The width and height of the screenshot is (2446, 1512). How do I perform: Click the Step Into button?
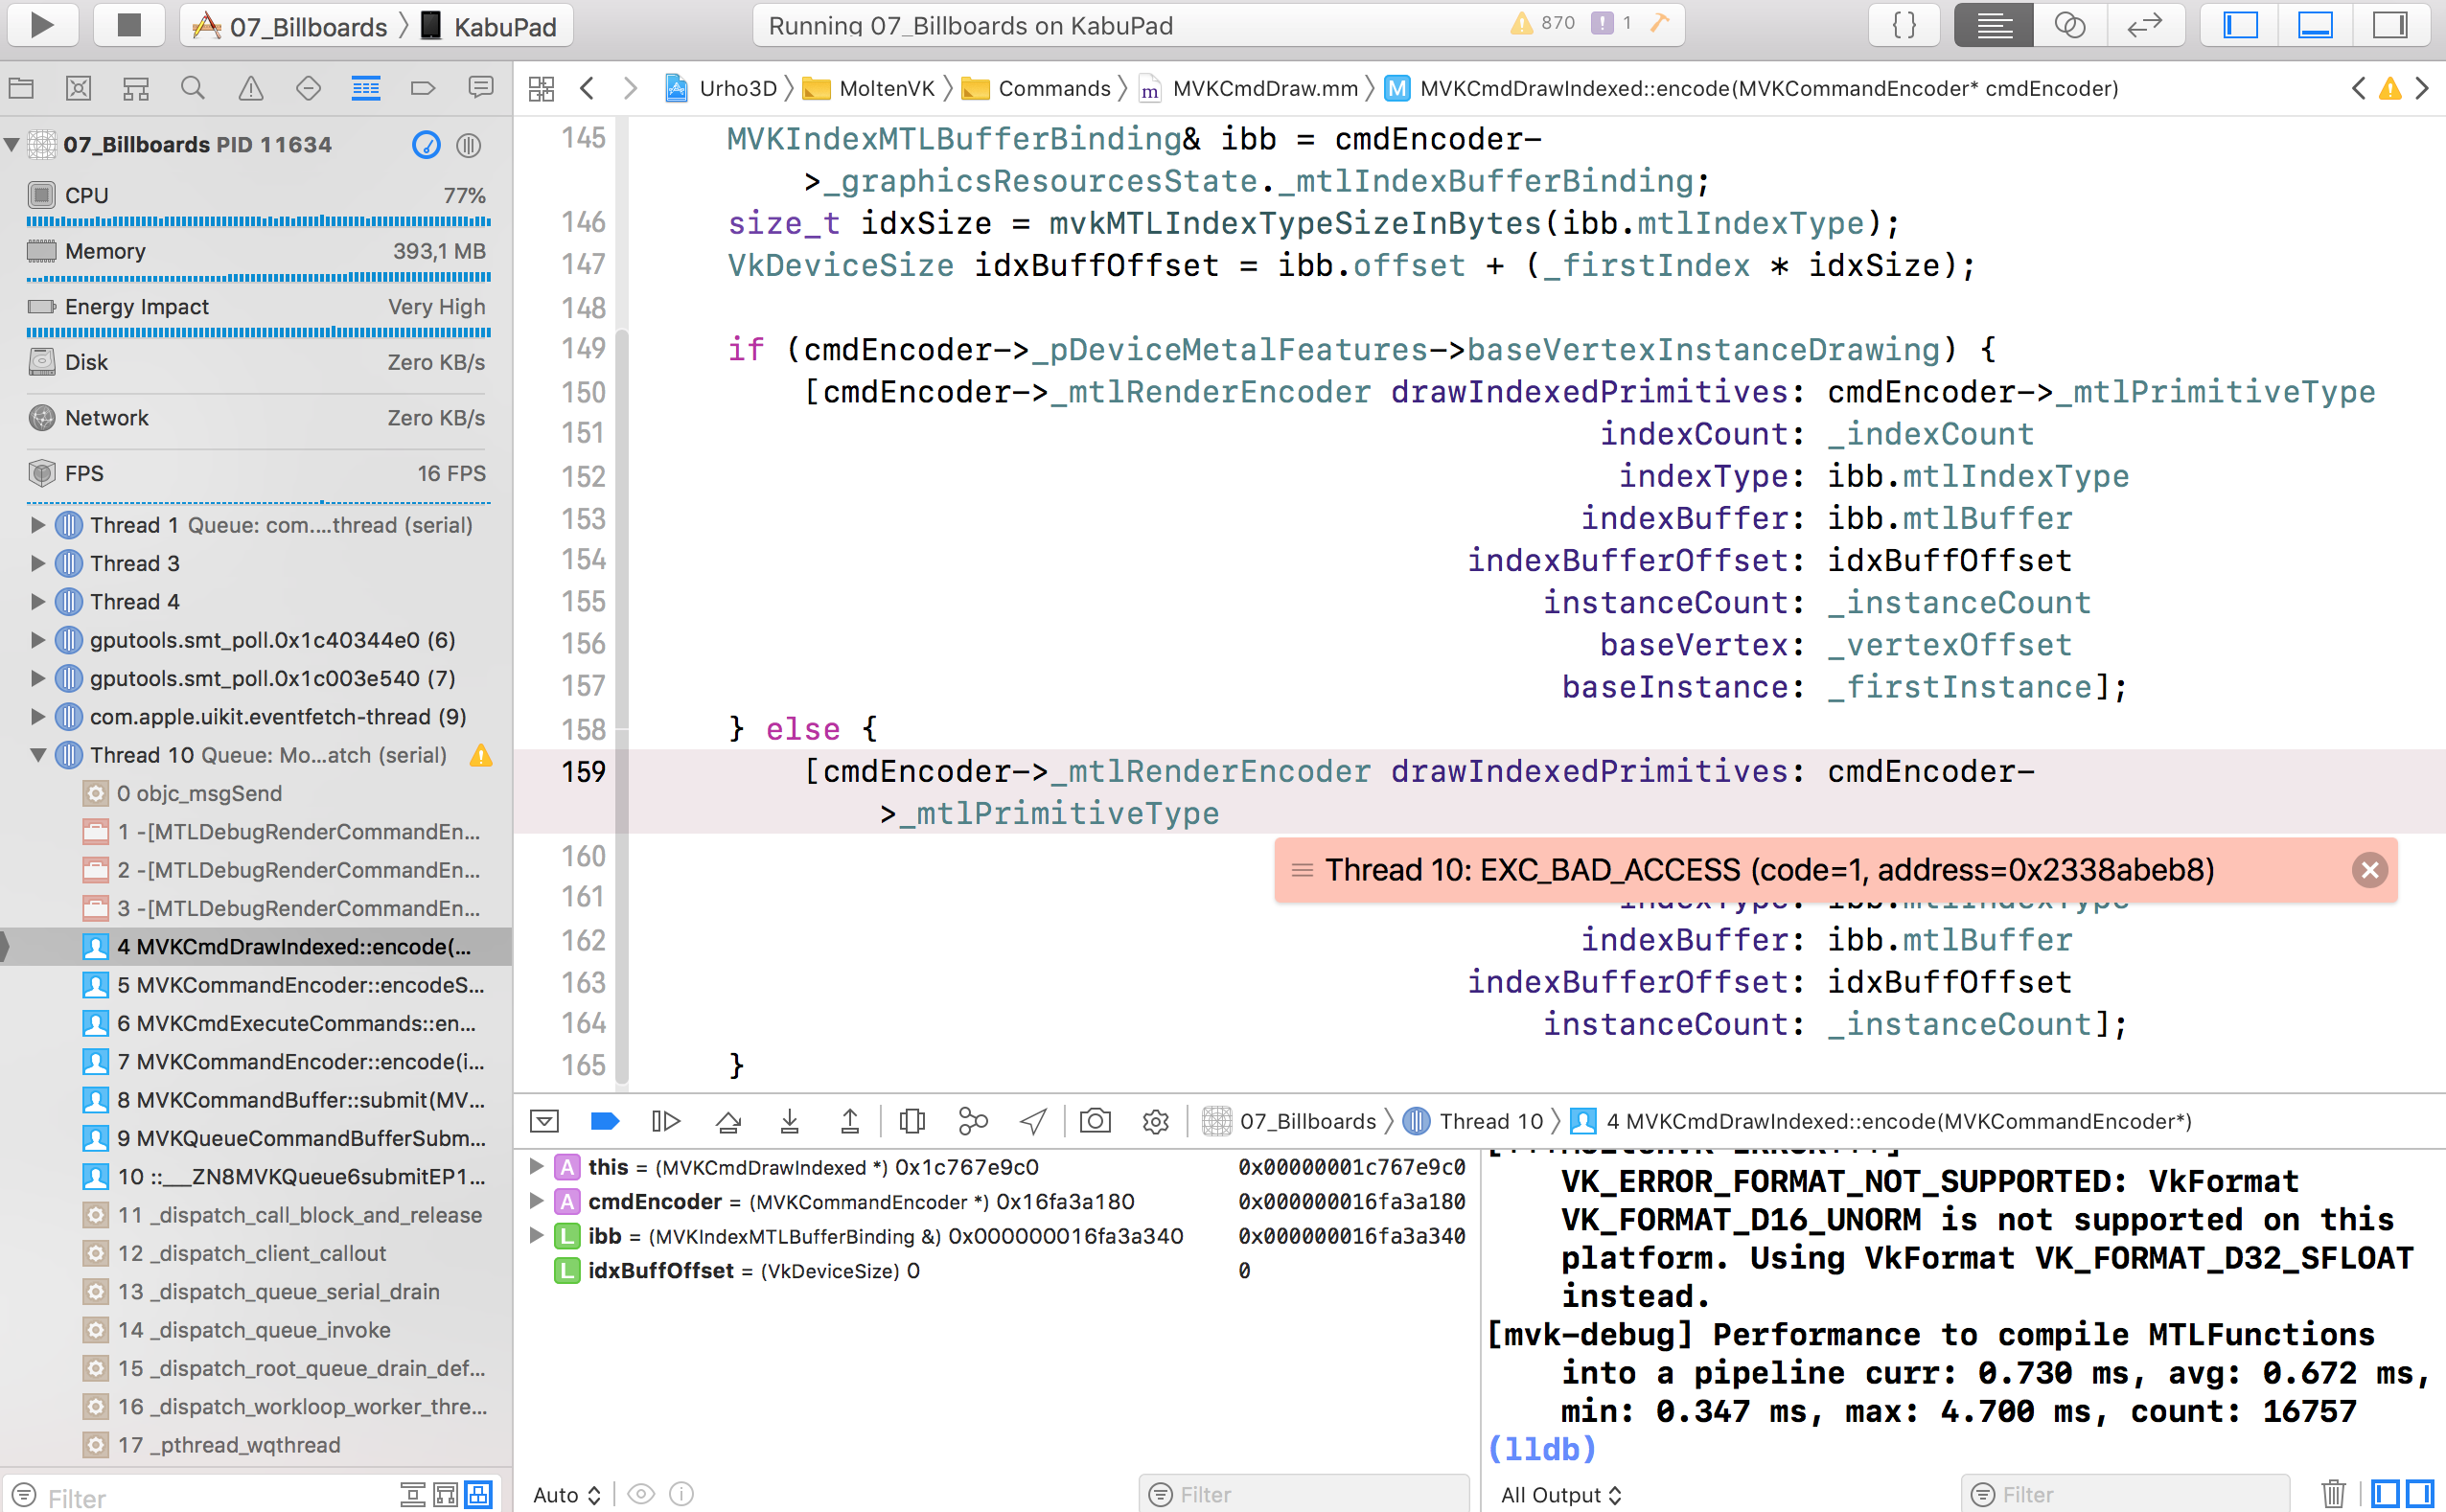coord(789,1121)
